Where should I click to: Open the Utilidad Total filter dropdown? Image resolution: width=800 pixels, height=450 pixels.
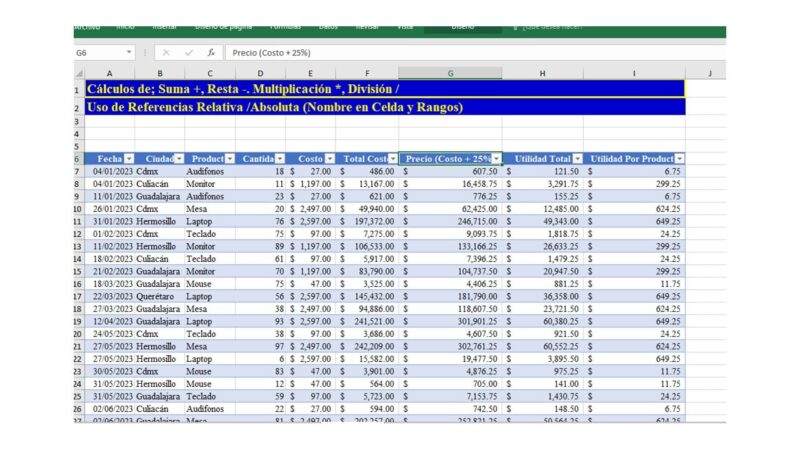(577, 159)
